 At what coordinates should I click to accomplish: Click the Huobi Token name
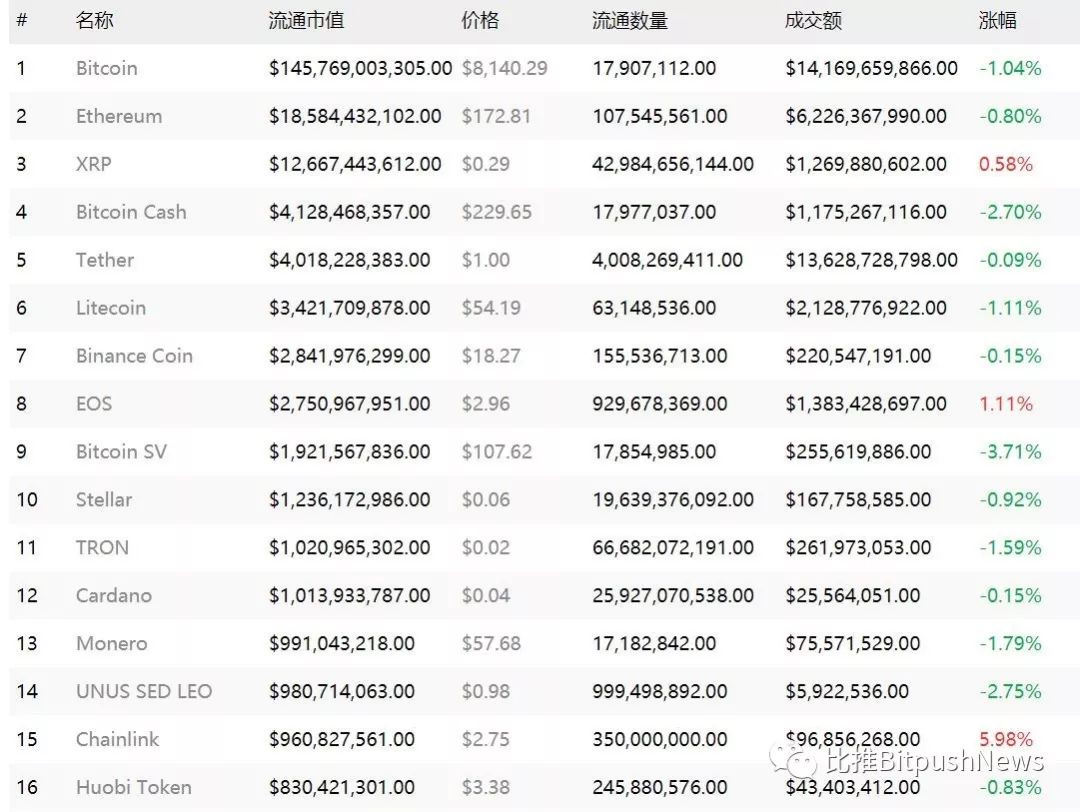click(x=134, y=787)
